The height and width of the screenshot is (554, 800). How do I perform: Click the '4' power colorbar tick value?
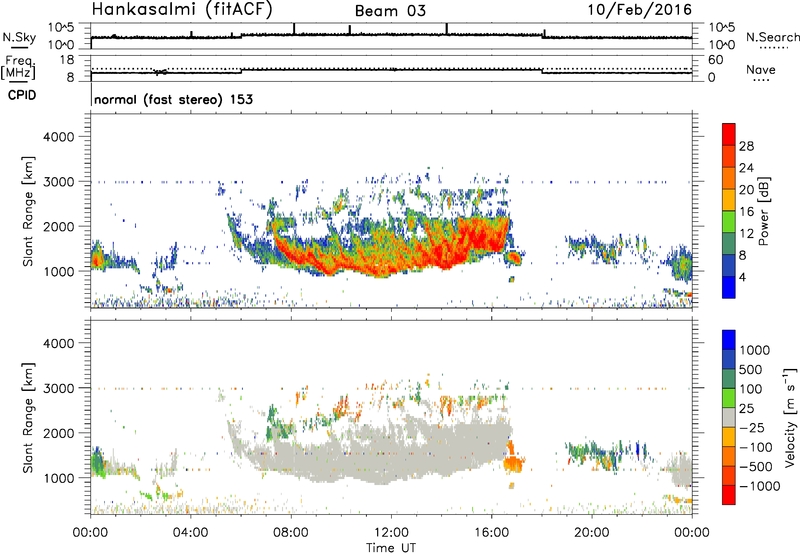pyautogui.click(x=742, y=277)
